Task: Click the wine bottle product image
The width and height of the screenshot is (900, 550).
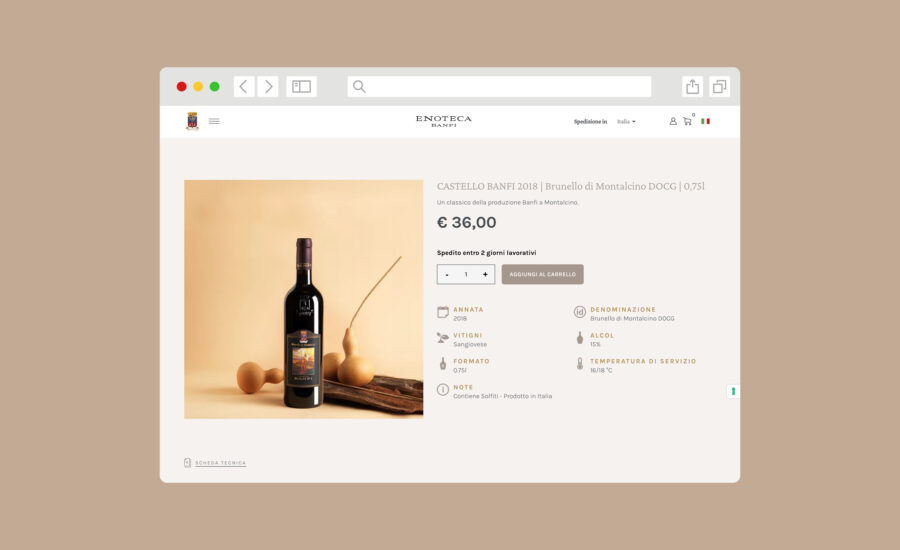Action: click(x=304, y=299)
